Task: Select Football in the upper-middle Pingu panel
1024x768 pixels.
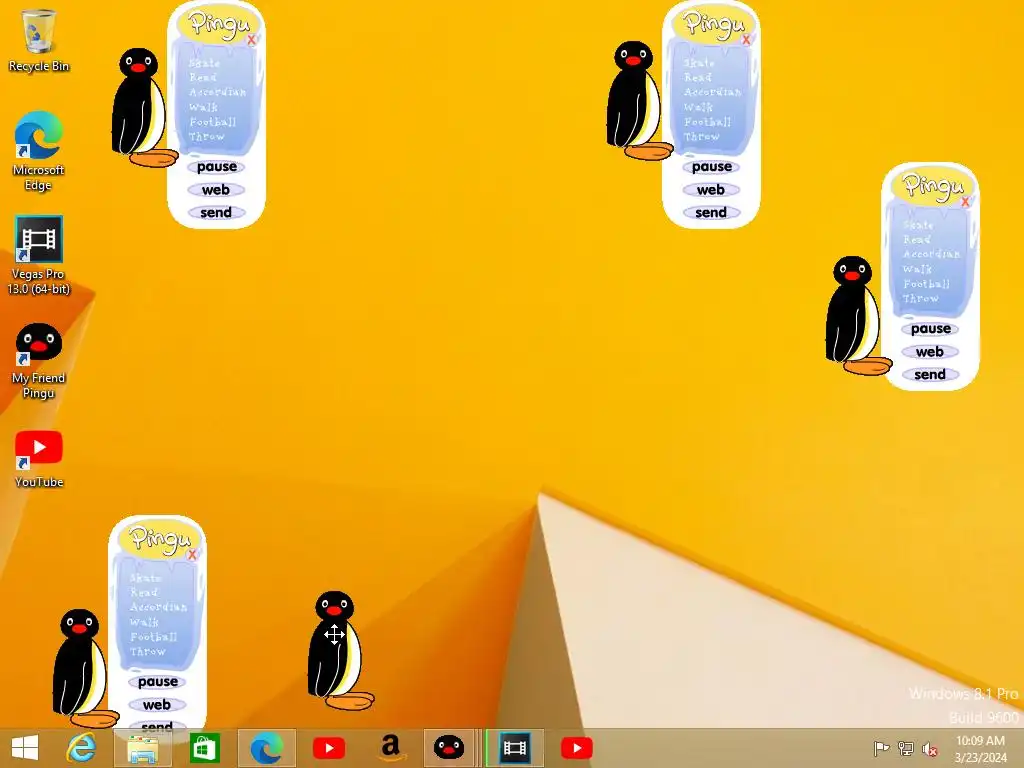Action: click(707, 122)
